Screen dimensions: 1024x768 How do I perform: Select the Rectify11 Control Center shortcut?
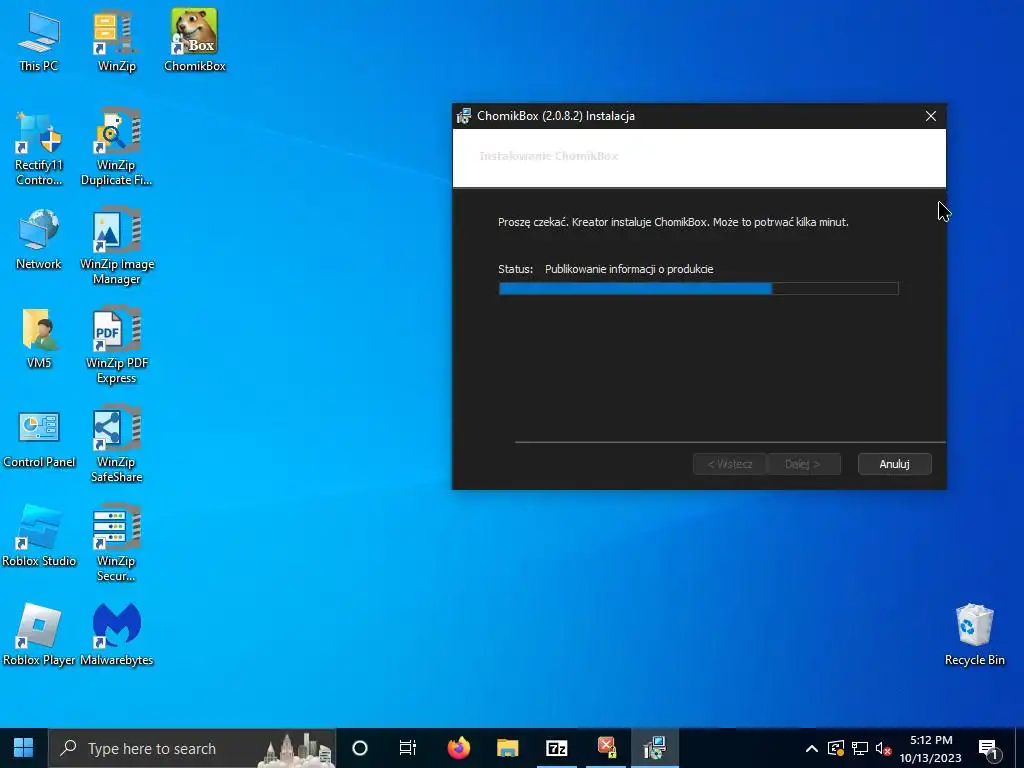(x=39, y=148)
